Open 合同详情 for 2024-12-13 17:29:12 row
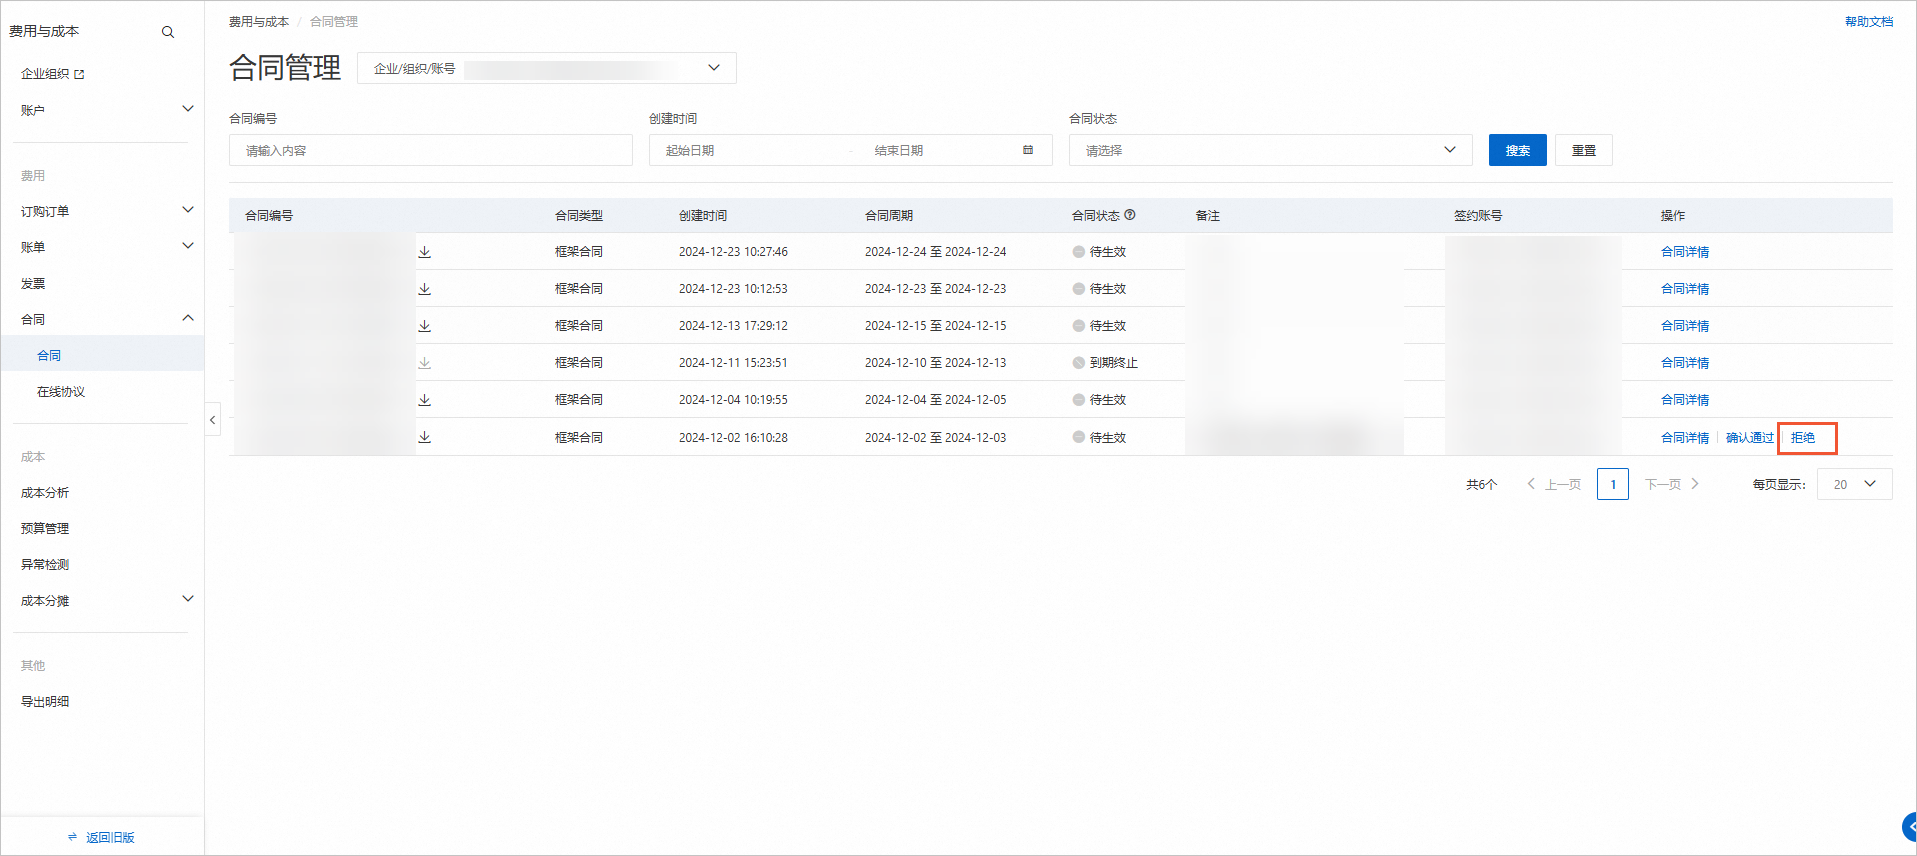1917x856 pixels. point(1685,326)
